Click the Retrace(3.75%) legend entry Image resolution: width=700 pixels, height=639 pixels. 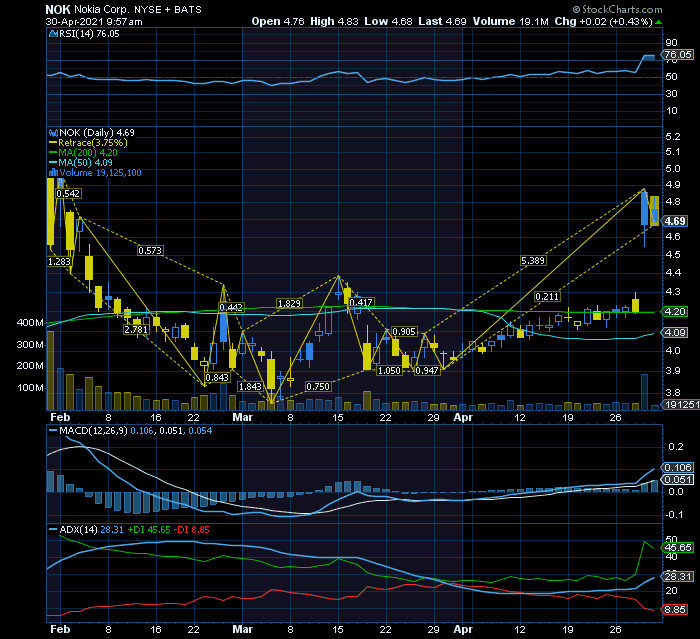tap(93, 143)
